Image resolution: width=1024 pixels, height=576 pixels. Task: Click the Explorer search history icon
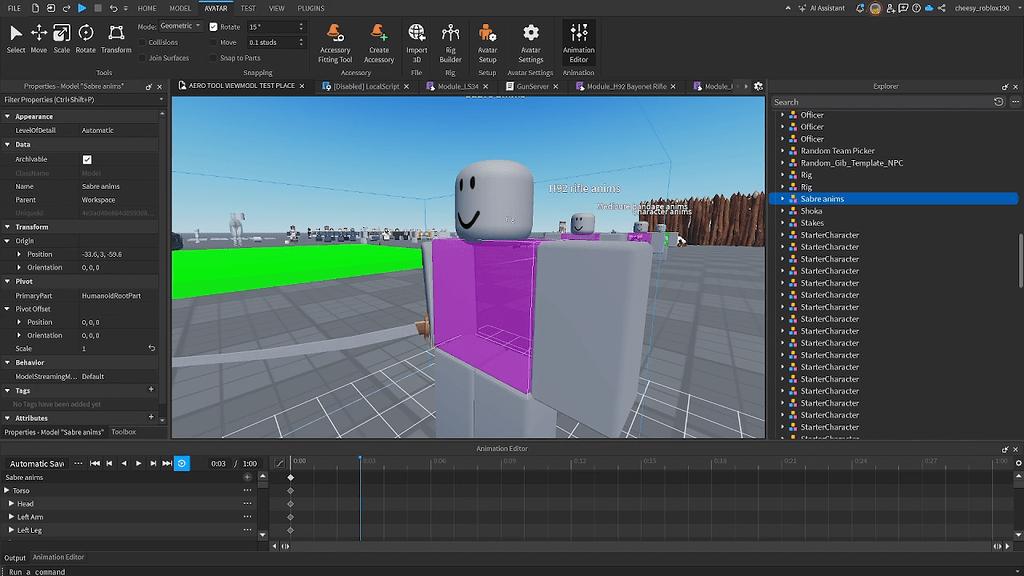pyautogui.click(x=999, y=102)
